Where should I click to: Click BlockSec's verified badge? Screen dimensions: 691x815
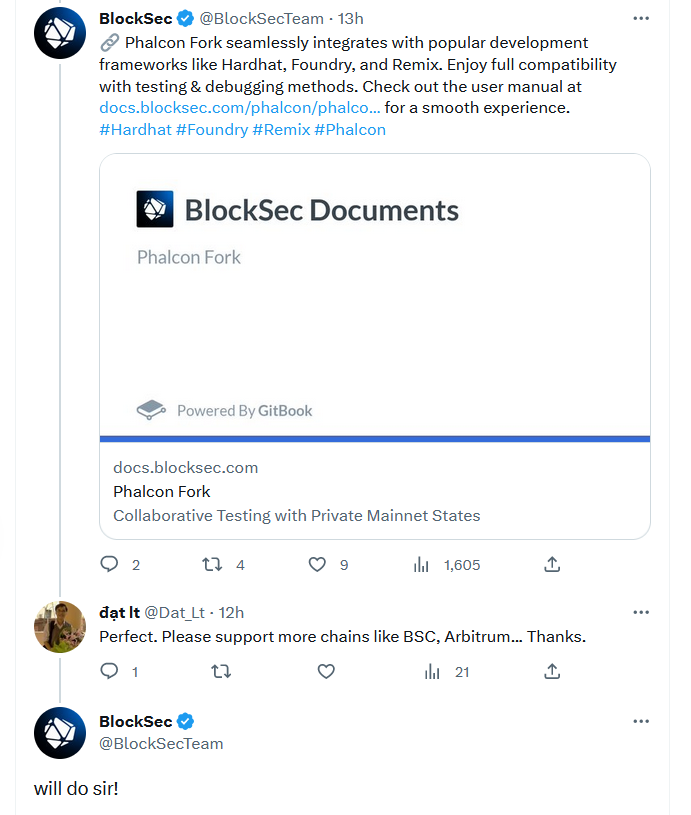click(185, 18)
